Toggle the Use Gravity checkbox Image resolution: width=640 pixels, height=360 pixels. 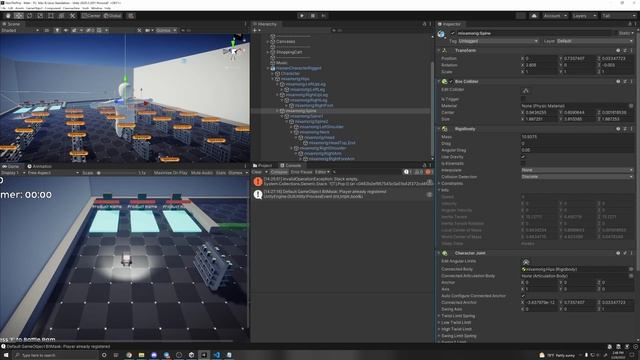[x=523, y=157]
